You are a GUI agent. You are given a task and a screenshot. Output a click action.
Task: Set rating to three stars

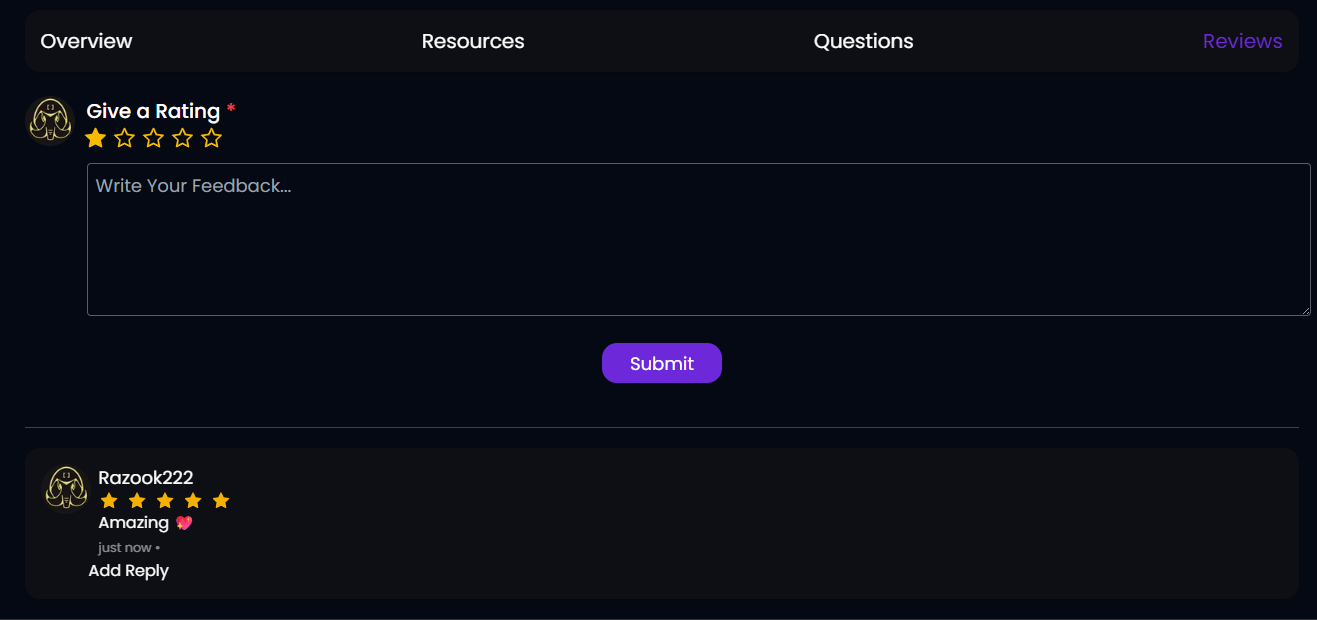click(153, 138)
